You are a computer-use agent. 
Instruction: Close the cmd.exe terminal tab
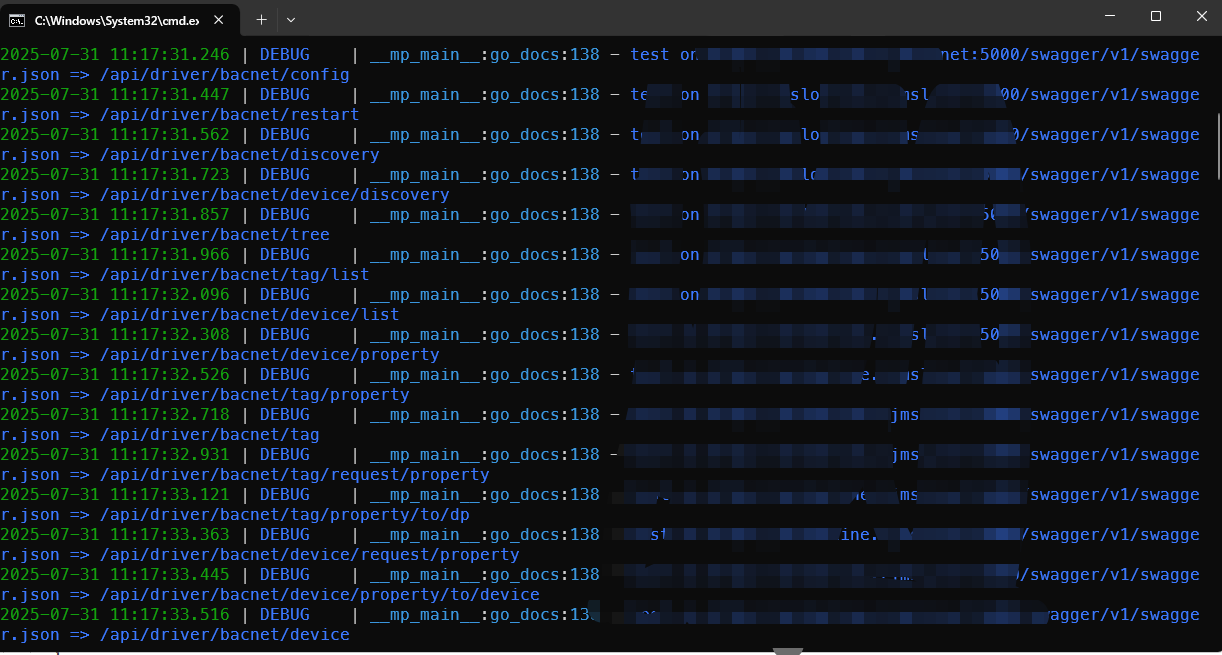(x=219, y=19)
